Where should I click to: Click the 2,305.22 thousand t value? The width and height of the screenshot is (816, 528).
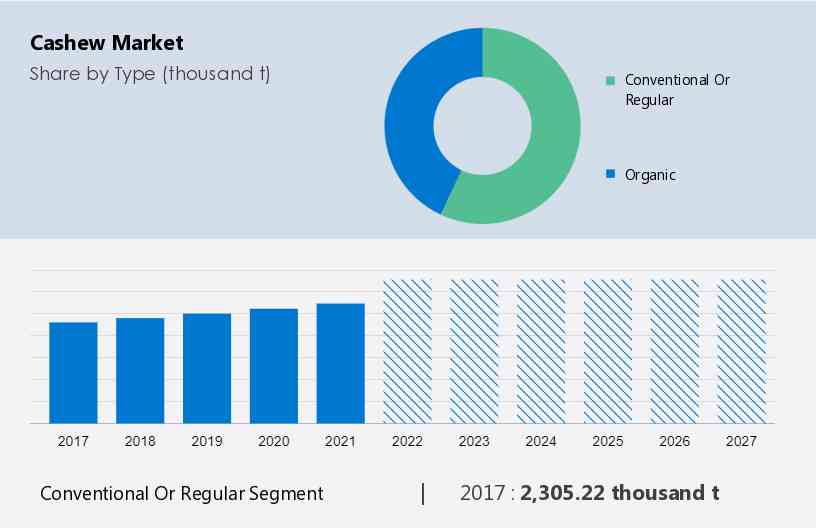[619, 493]
